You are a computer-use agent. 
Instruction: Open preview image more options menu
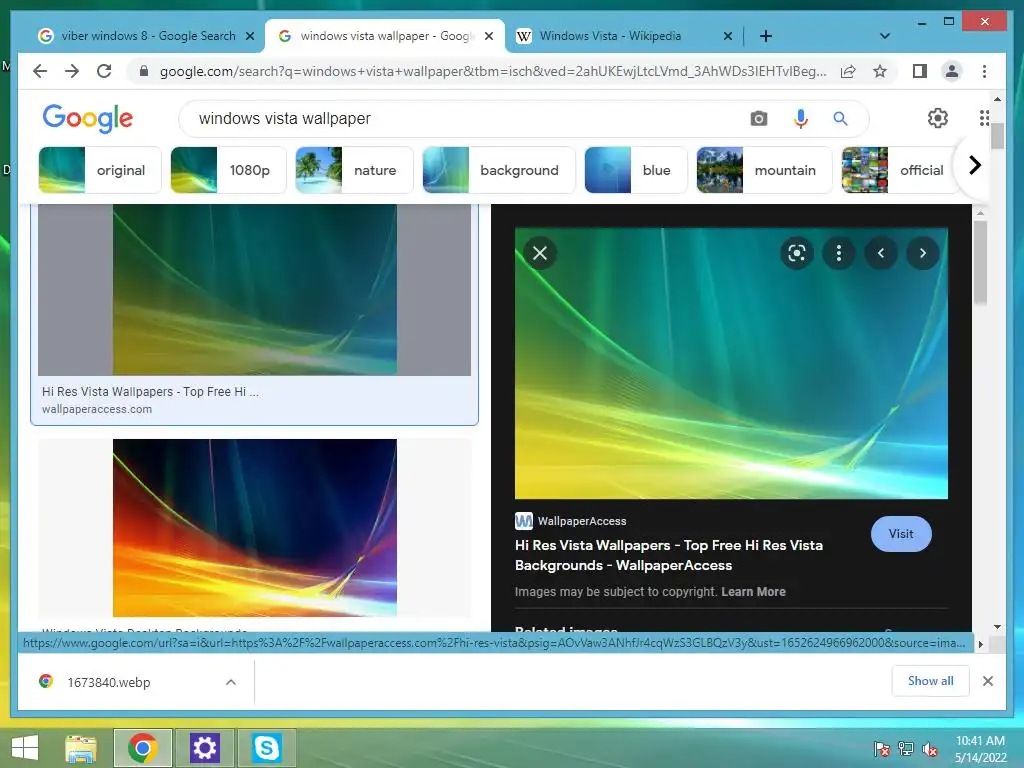[839, 253]
